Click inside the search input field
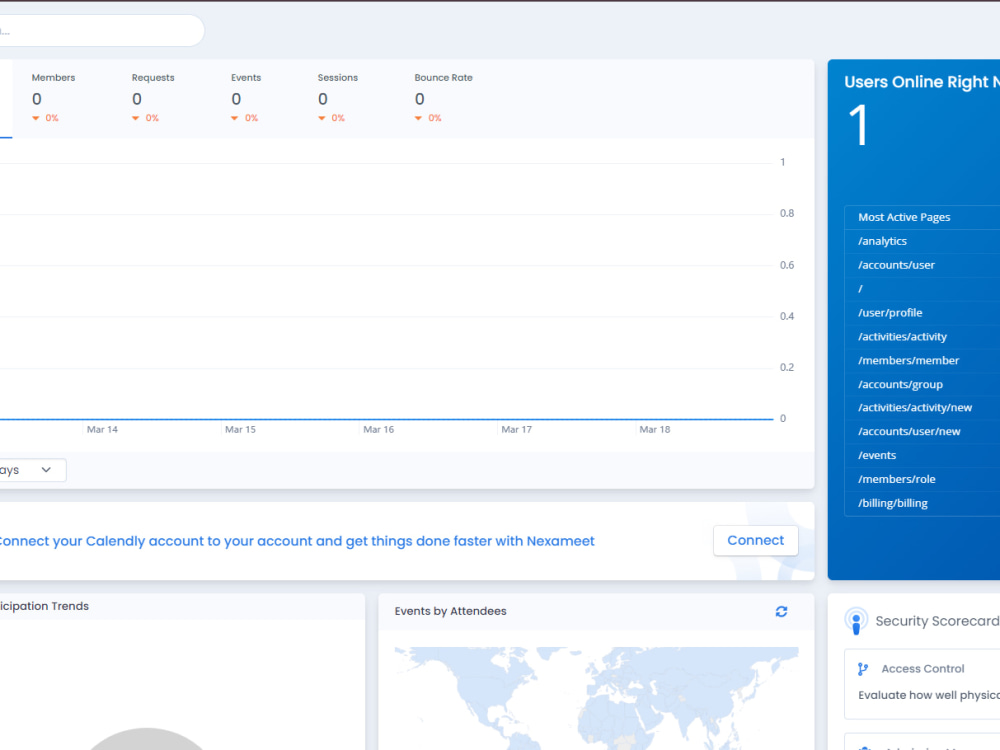1000x750 pixels. pyautogui.click(x=100, y=30)
